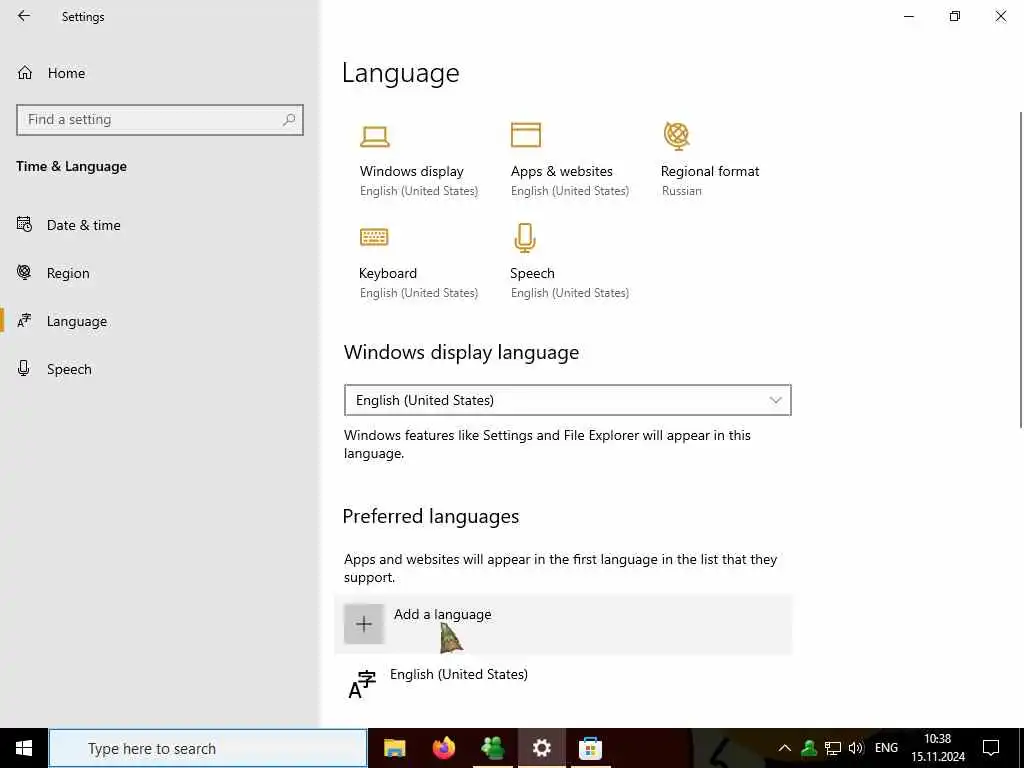
Task: Open the notification center icon
Action: 991,748
